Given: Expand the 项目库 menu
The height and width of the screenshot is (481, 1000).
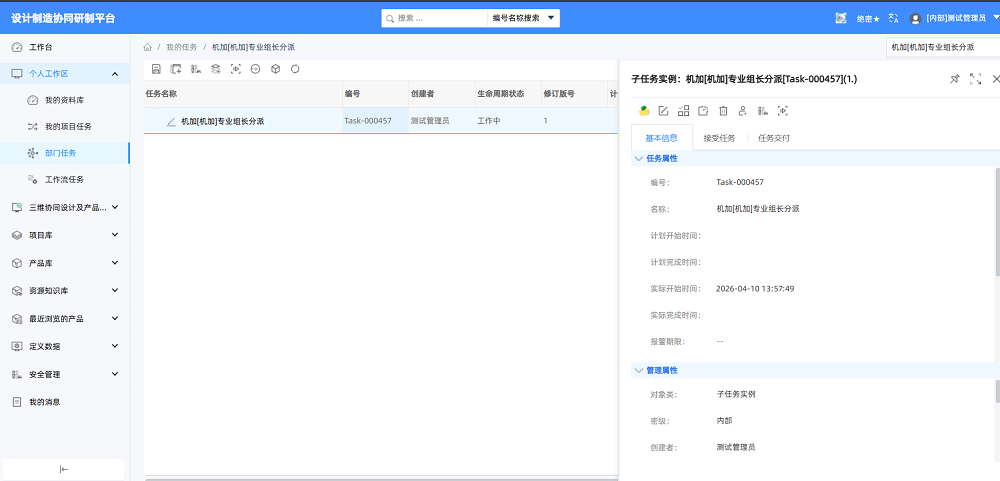Looking at the screenshot, I should coord(115,235).
